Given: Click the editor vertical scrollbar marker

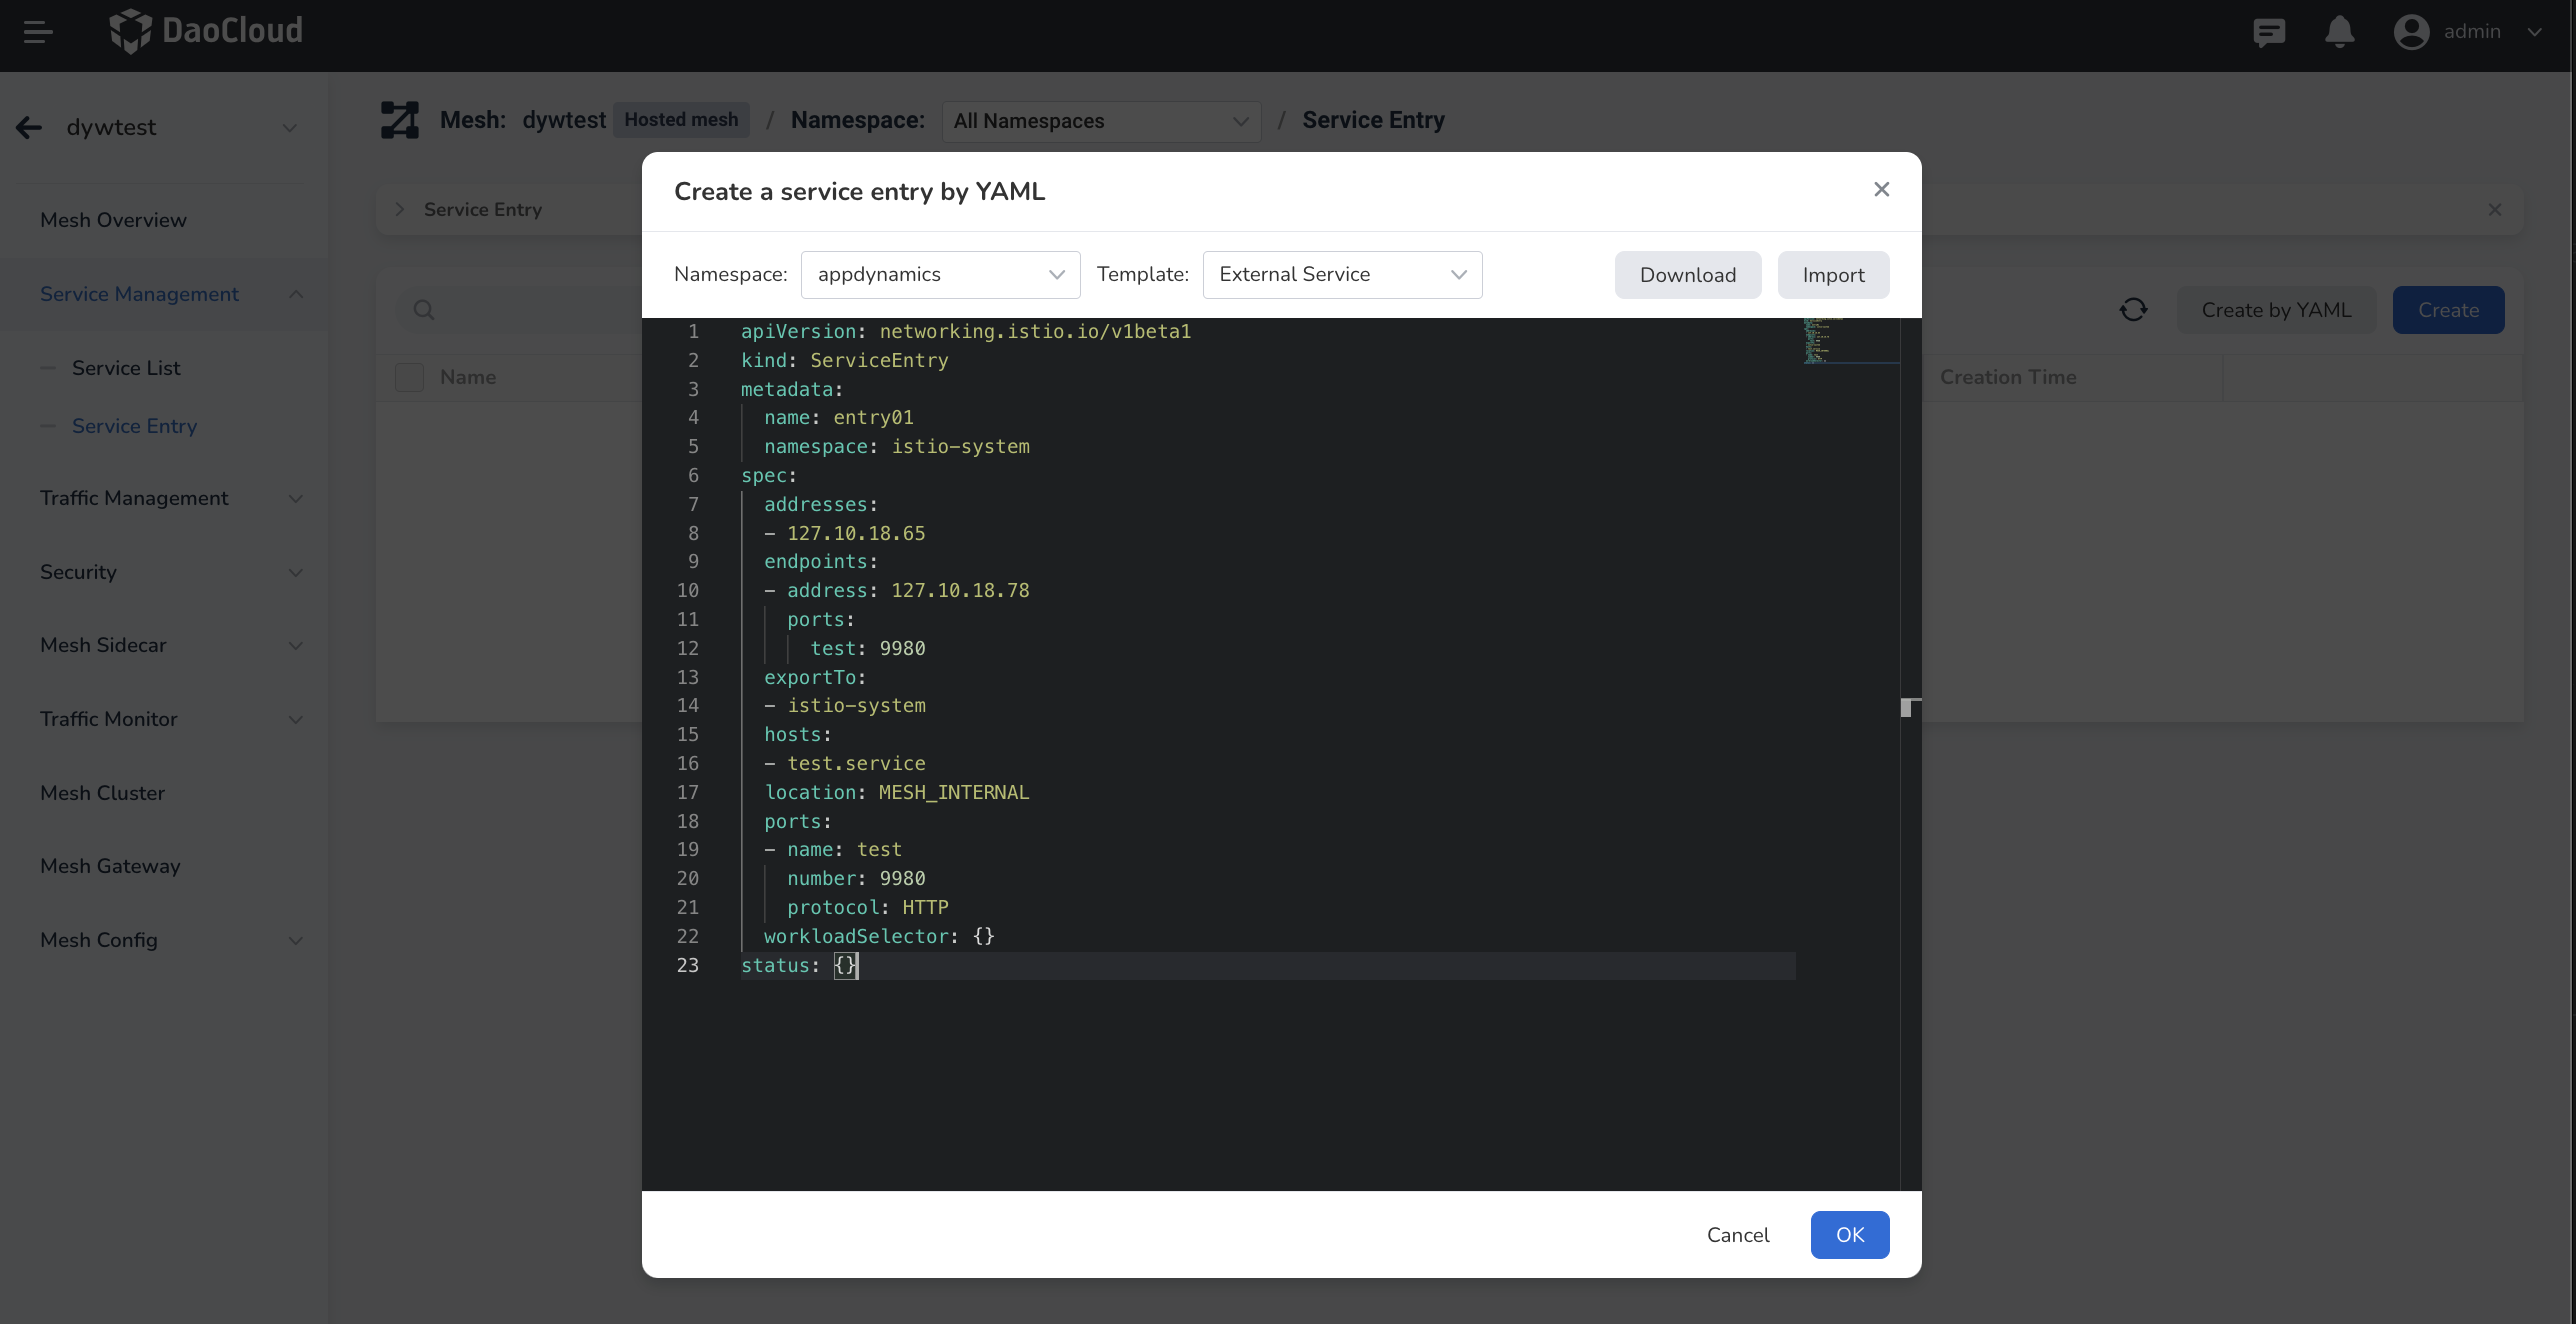Looking at the screenshot, I should coord(1910,708).
